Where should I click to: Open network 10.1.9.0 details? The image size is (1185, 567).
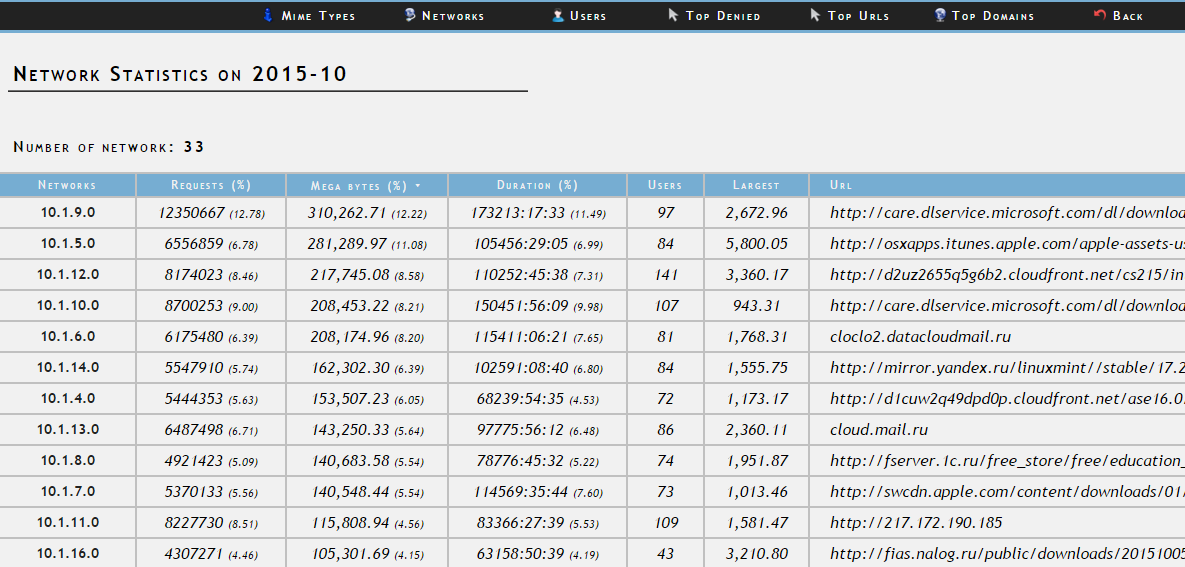pyautogui.click(x=68, y=212)
